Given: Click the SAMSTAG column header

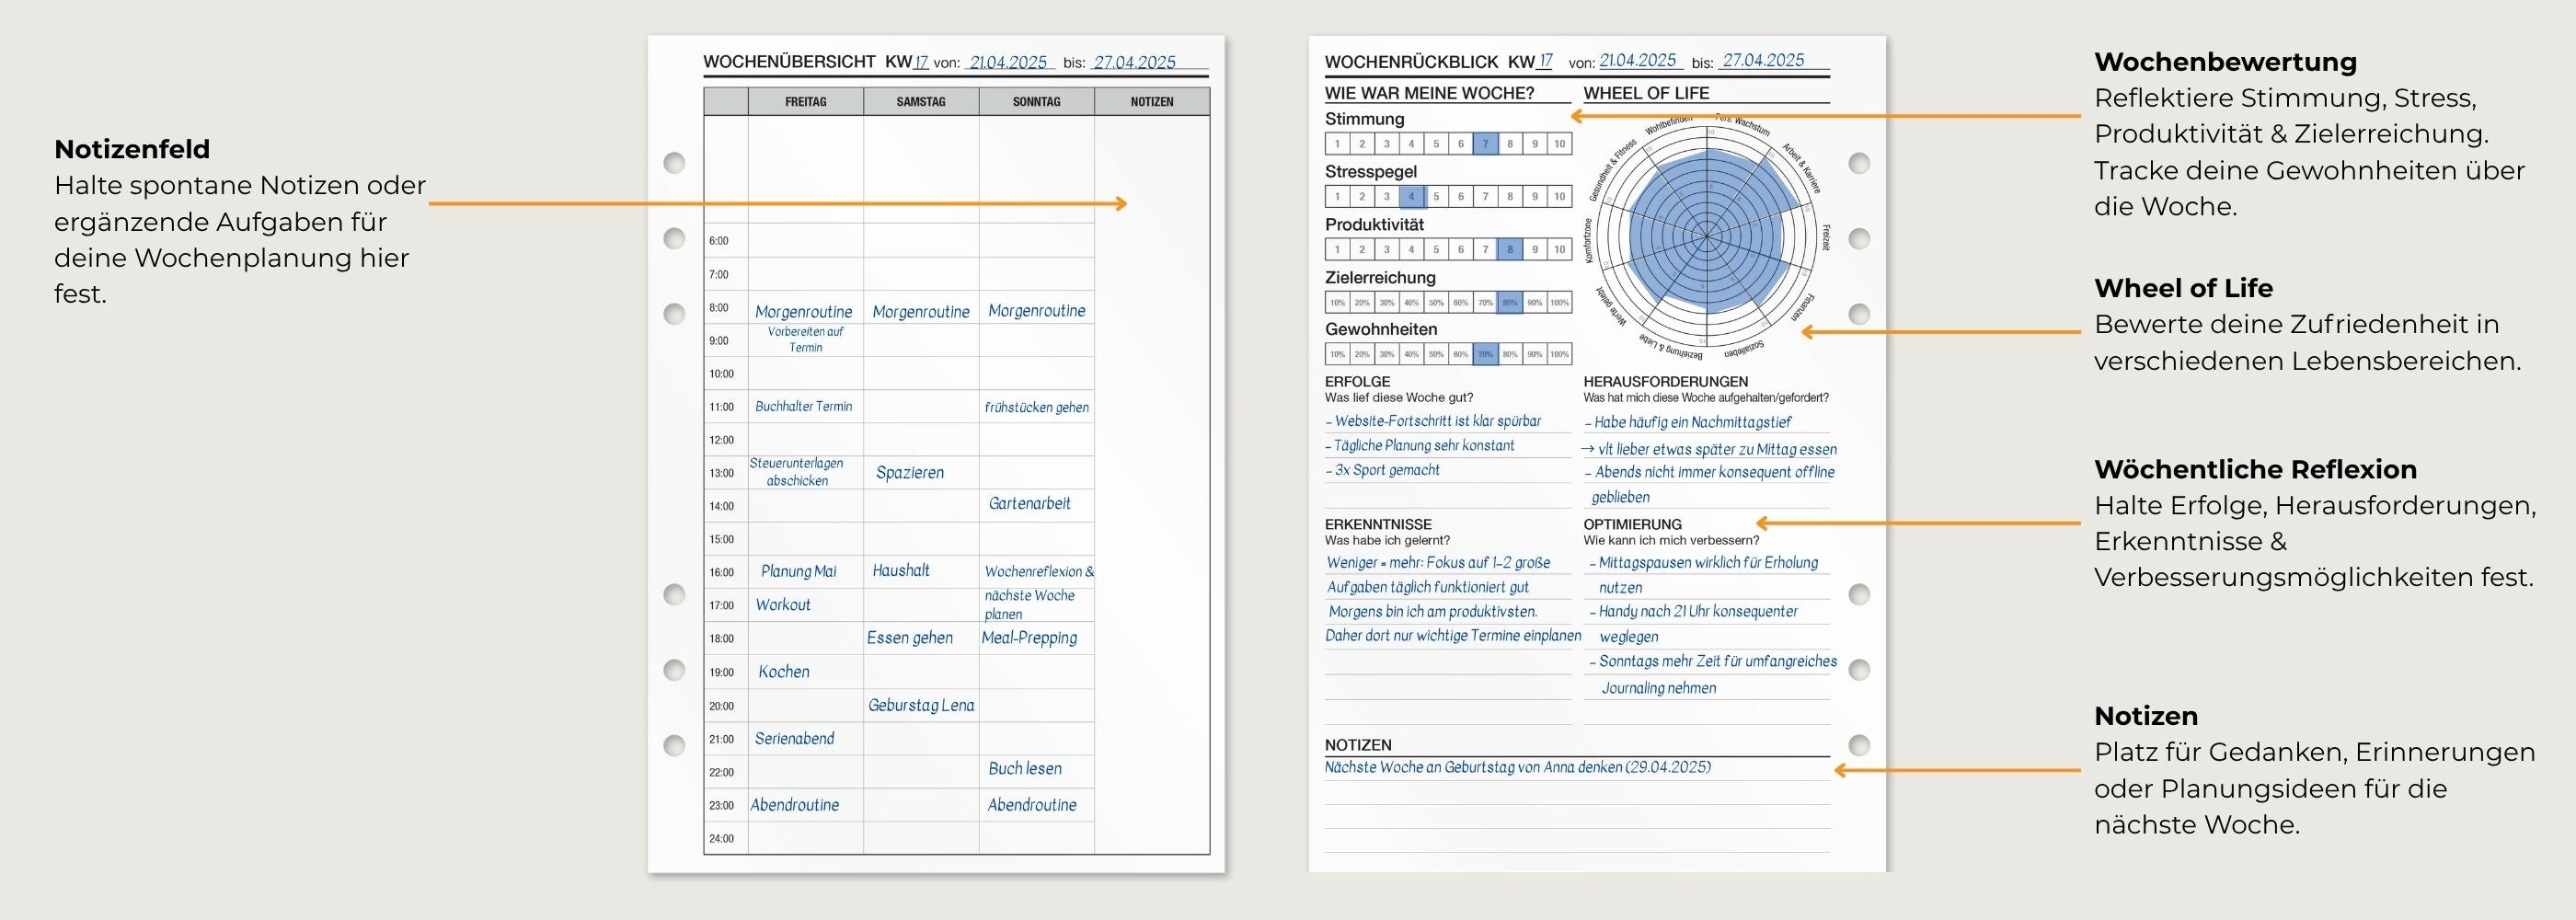Looking at the screenshot, I should click(920, 102).
